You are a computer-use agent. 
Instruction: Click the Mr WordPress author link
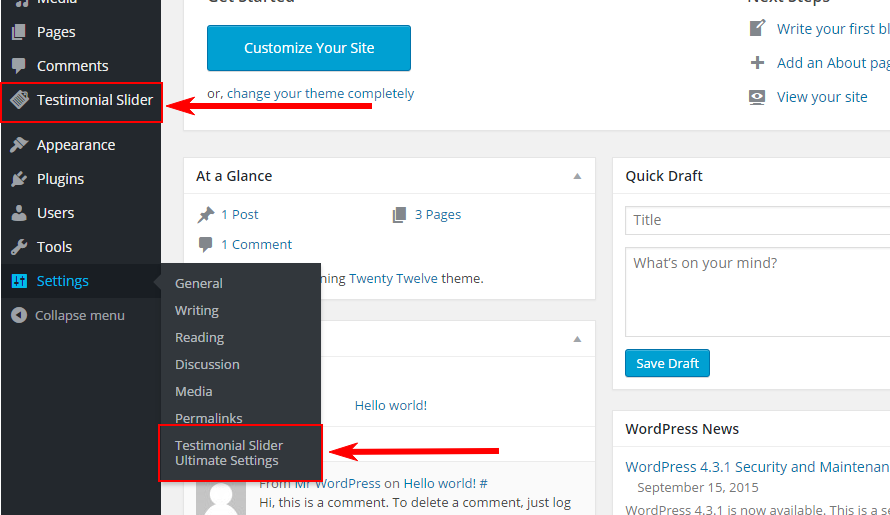click(337, 484)
